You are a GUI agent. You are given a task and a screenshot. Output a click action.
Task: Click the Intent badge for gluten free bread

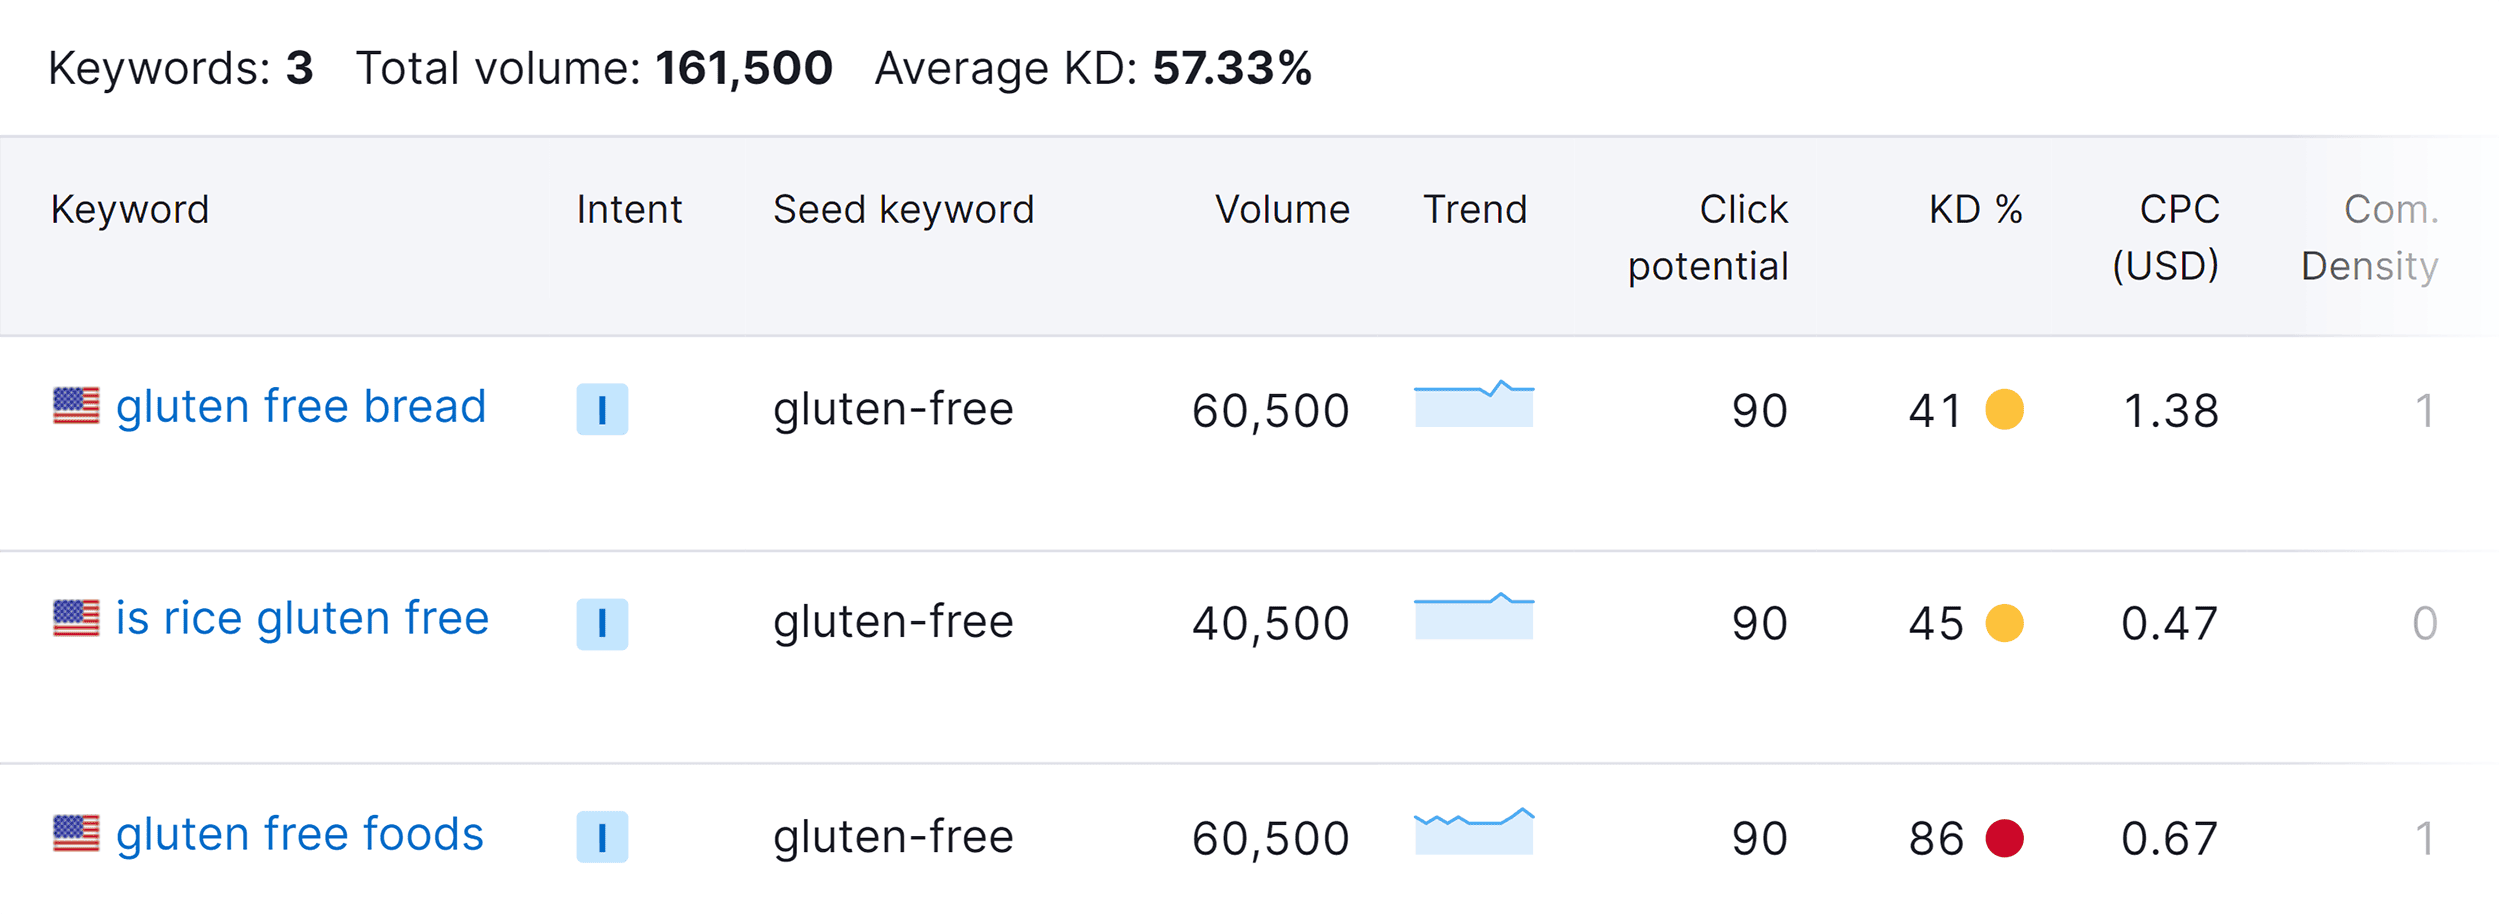click(x=602, y=409)
